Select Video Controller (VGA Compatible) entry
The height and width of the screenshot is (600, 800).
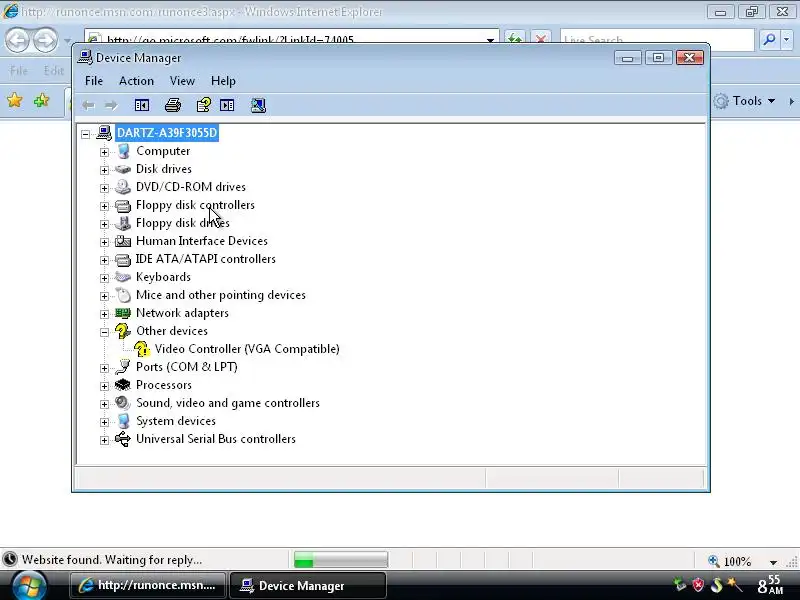click(247, 349)
